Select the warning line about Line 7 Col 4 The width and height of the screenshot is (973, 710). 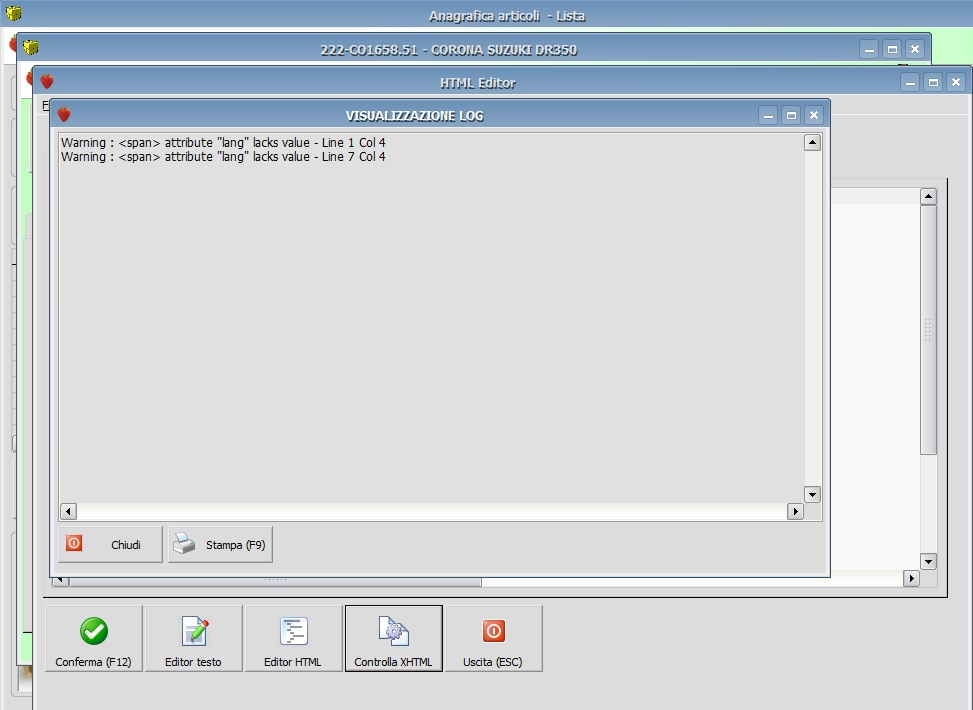point(223,156)
